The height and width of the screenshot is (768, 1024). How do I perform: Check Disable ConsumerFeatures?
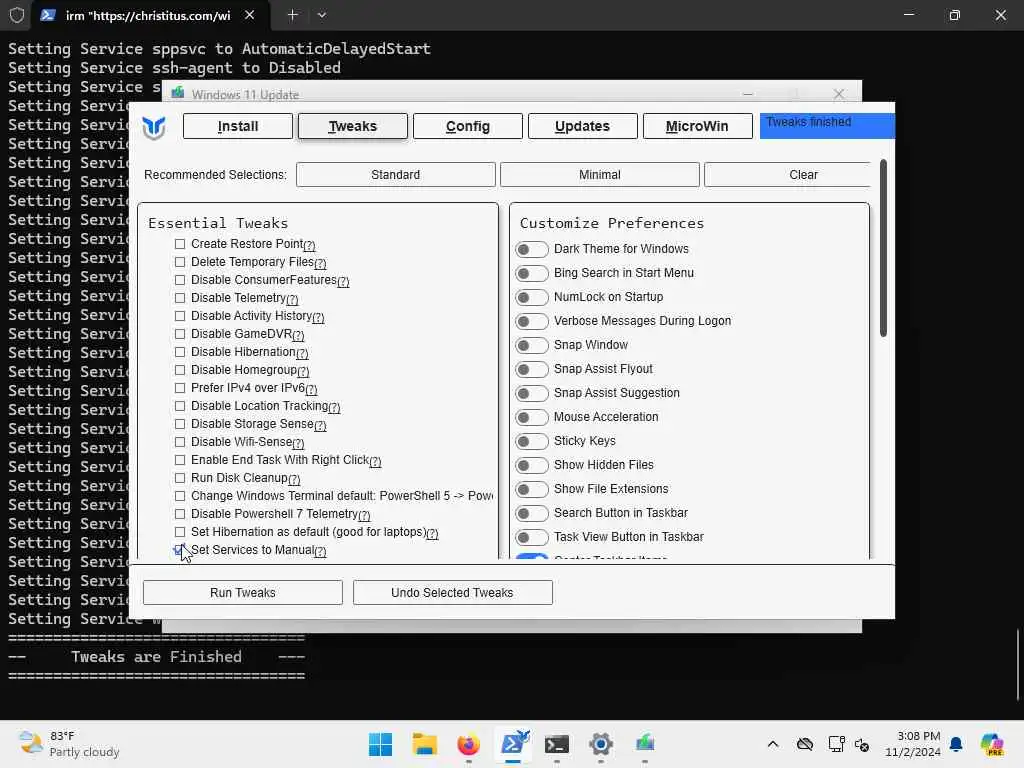coord(180,280)
